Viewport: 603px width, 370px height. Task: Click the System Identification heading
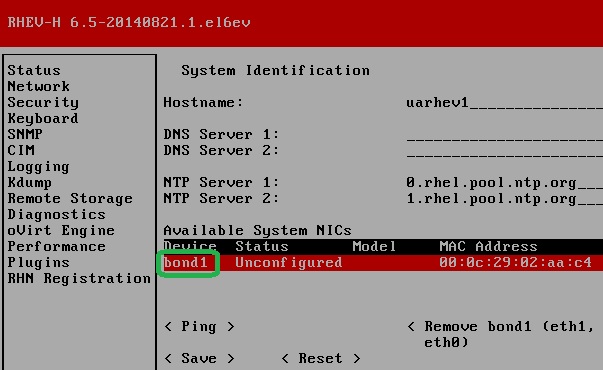(275, 71)
